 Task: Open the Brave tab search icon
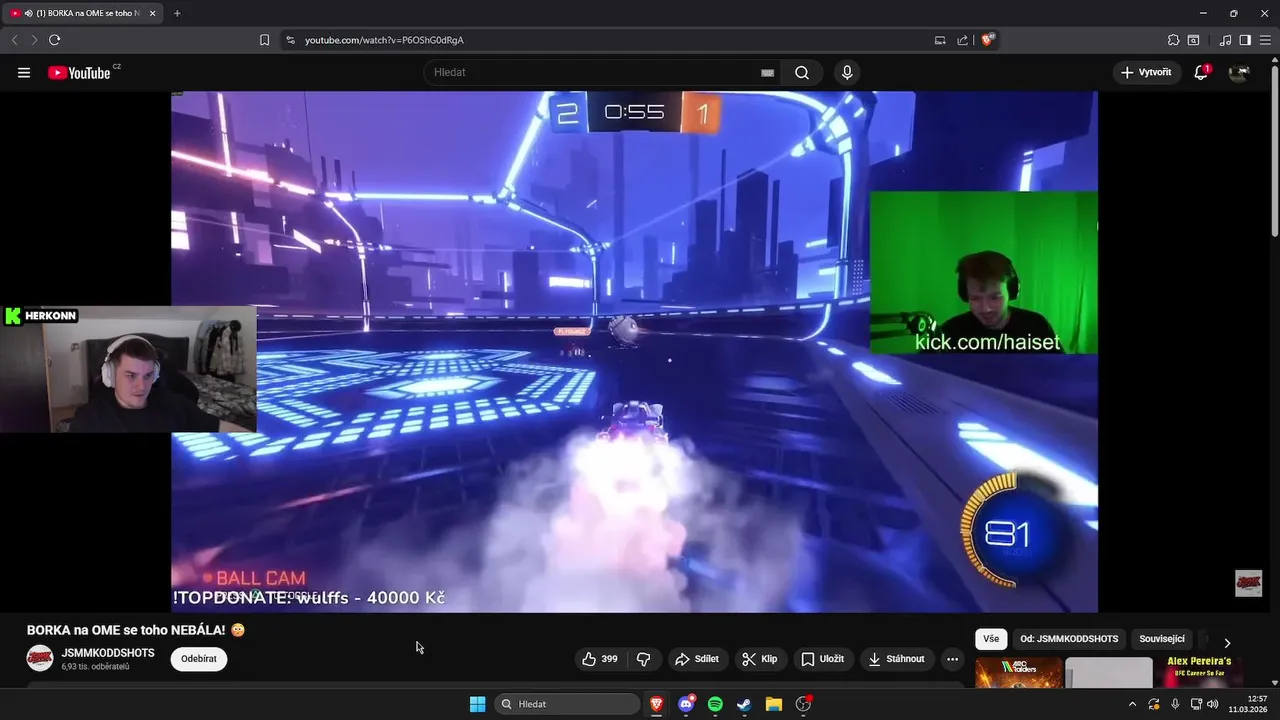coord(1193,40)
